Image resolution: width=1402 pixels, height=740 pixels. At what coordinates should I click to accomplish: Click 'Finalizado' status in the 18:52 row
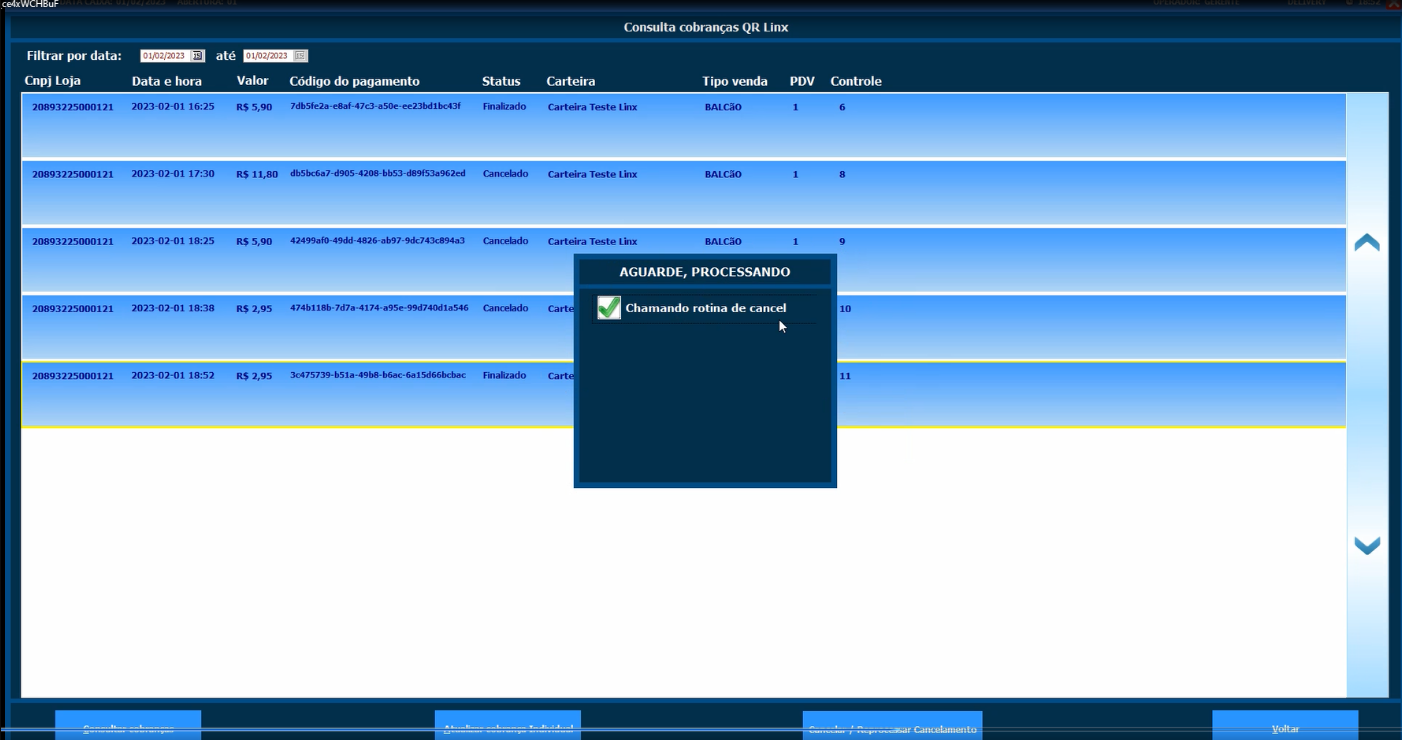coord(504,375)
